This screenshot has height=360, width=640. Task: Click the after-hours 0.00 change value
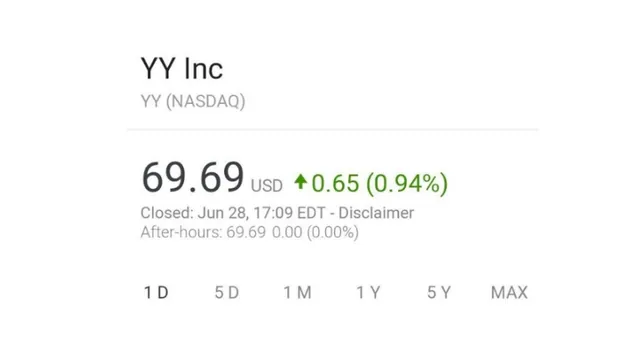(287, 232)
